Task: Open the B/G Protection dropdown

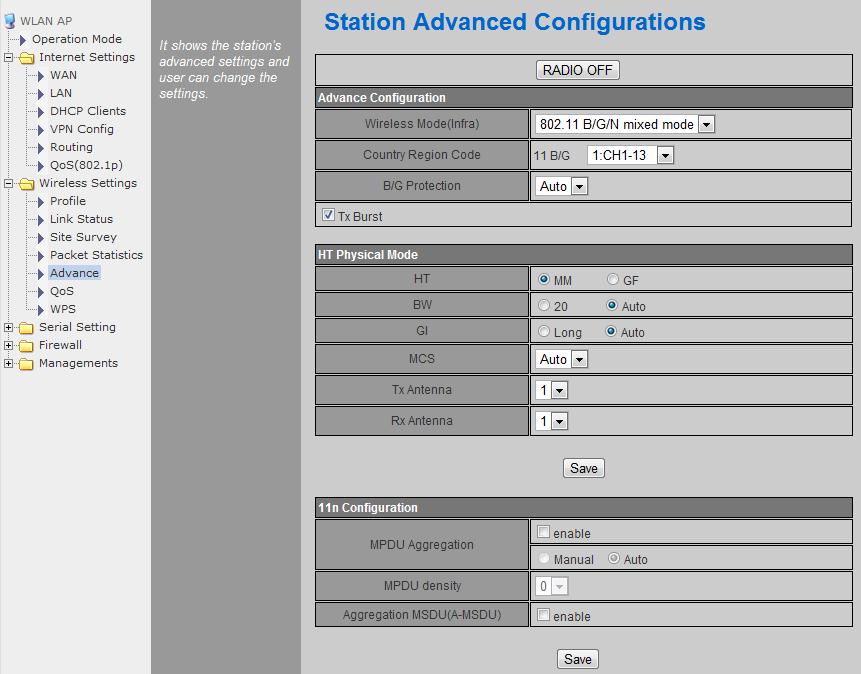Action: coord(561,186)
